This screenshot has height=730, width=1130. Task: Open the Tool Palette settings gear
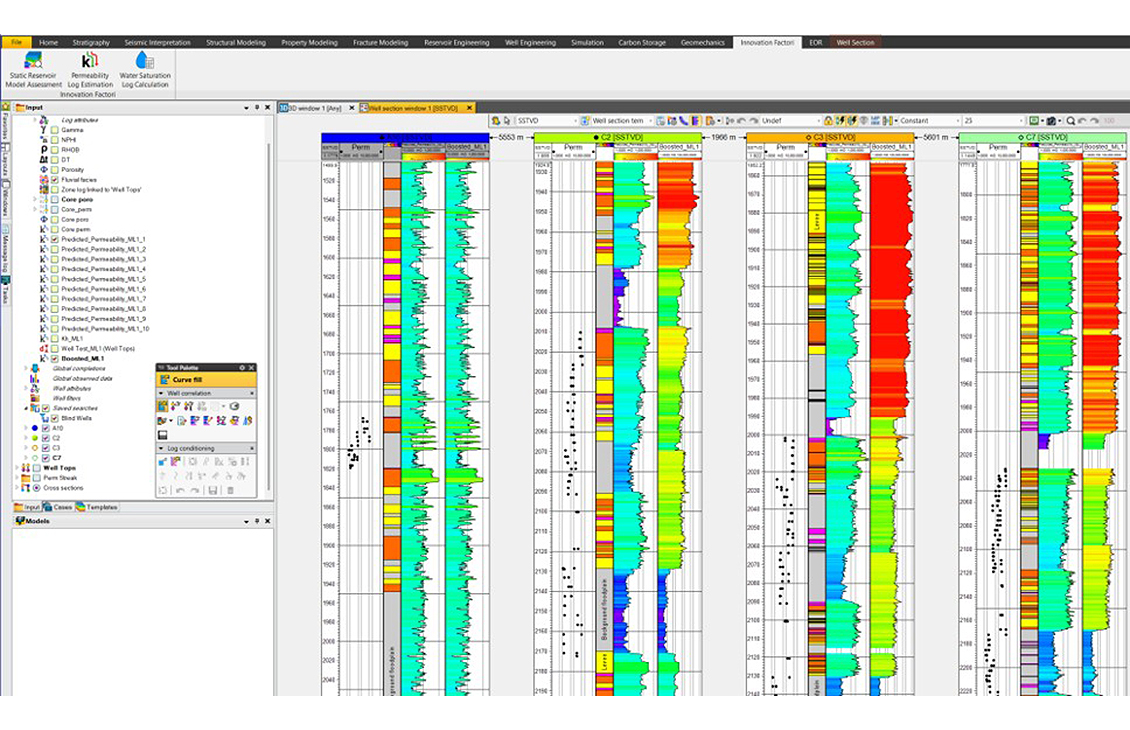(x=242, y=368)
